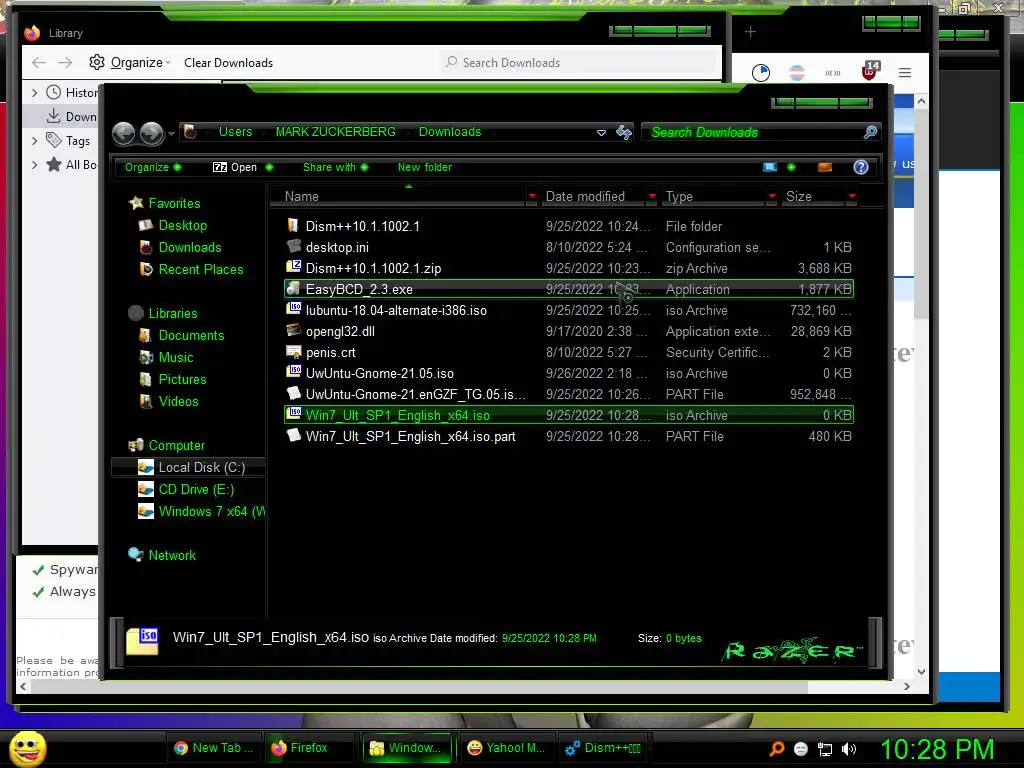The image size is (1024, 768).
Task: Open the Date modified column filter dropdown
Action: point(652,196)
